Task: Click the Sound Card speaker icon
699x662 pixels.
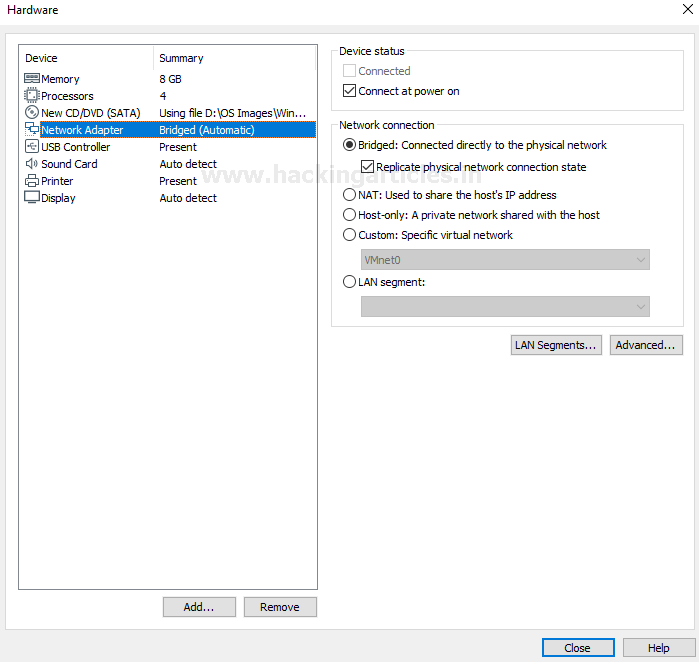Action: click(32, 164)
